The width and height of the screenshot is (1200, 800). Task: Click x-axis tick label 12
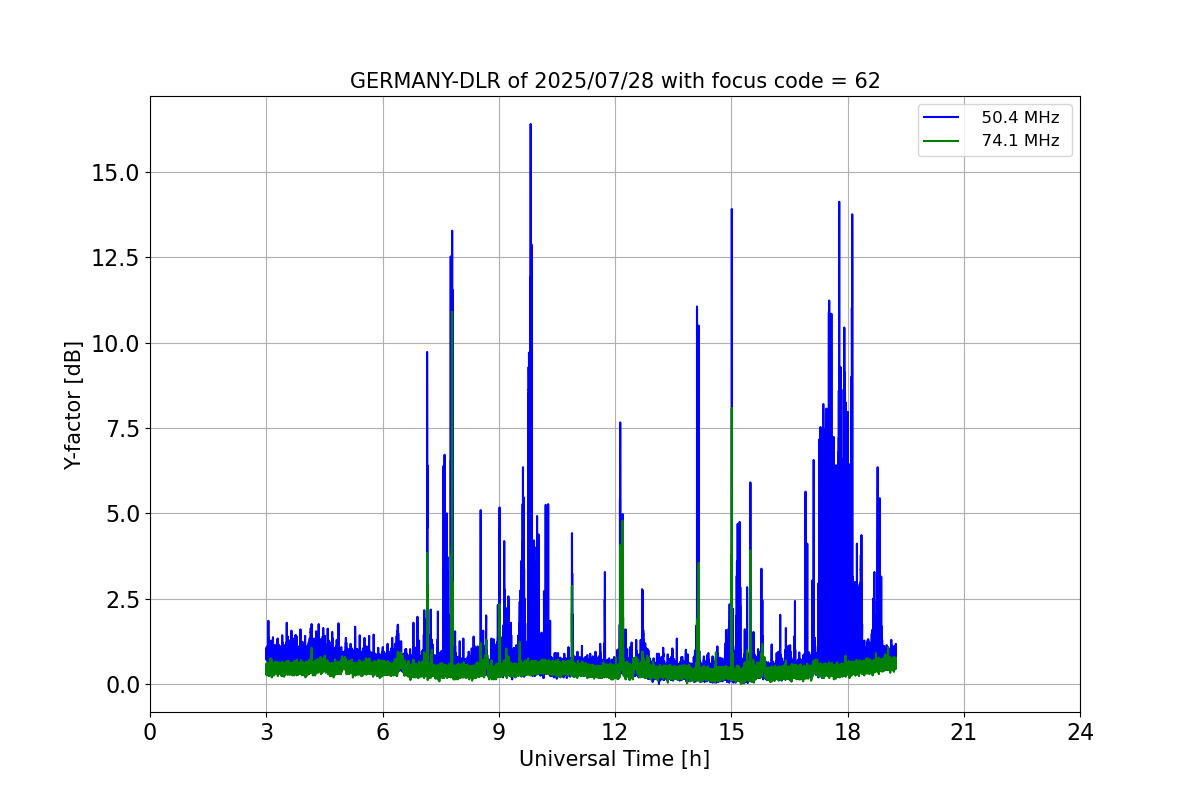click(615, 732)
